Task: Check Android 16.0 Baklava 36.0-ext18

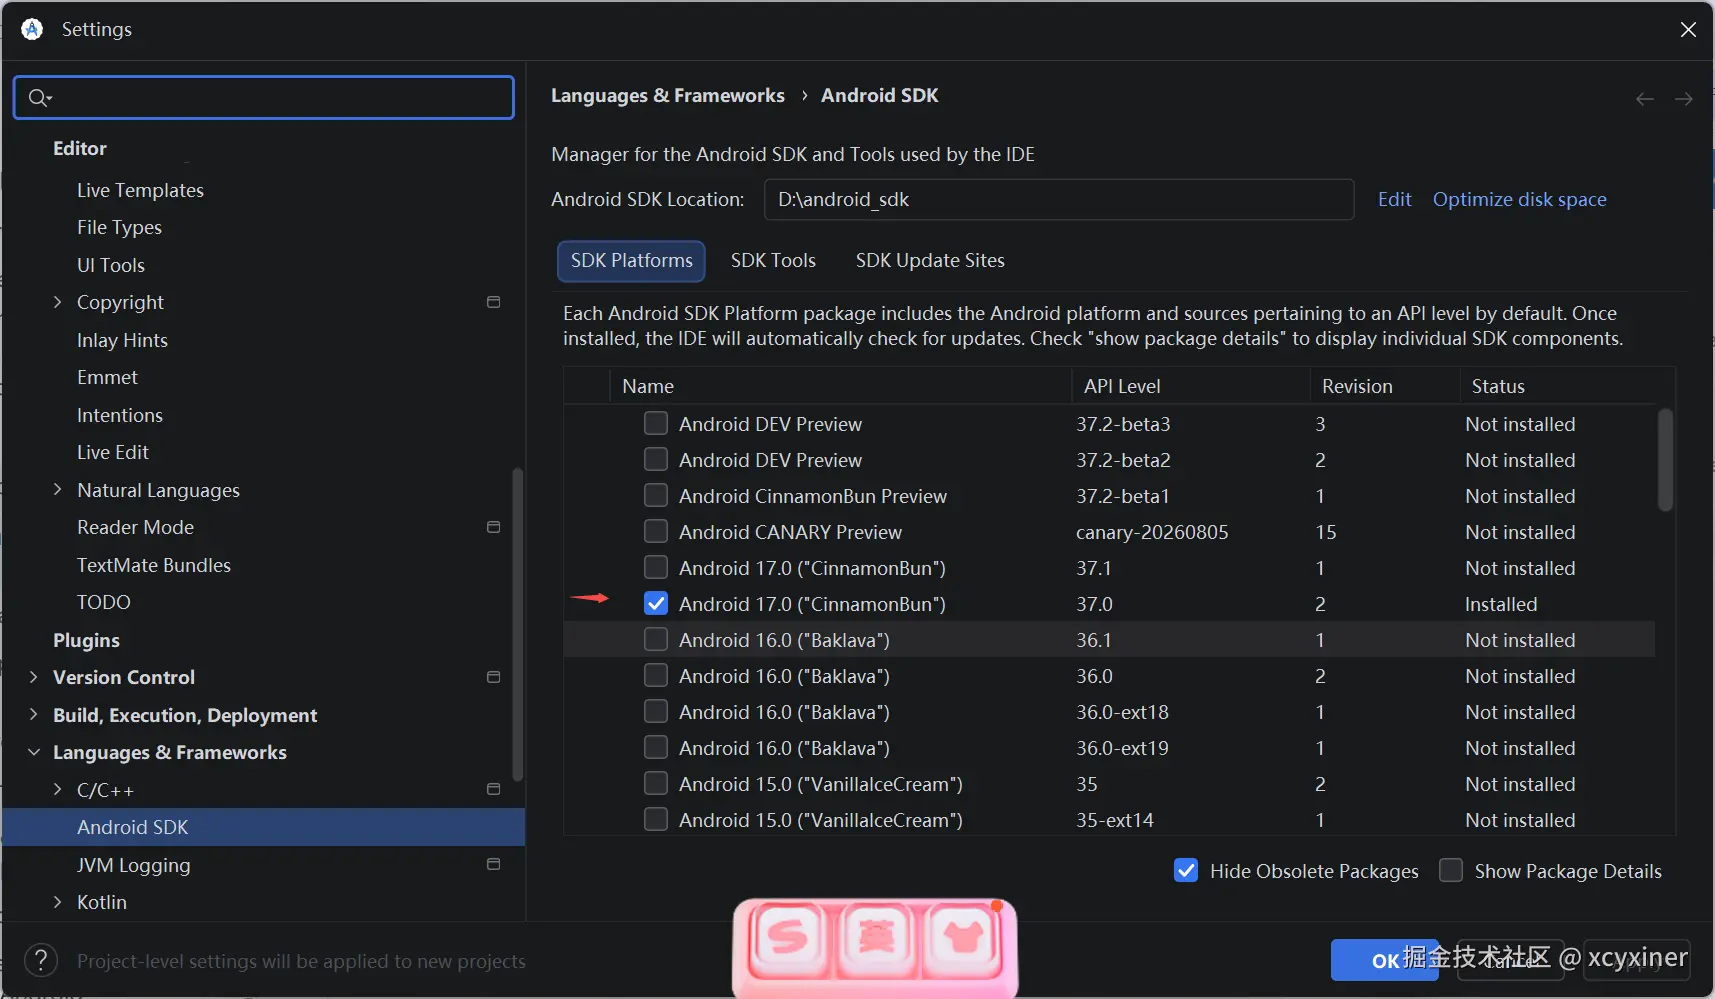Action: 656,711
